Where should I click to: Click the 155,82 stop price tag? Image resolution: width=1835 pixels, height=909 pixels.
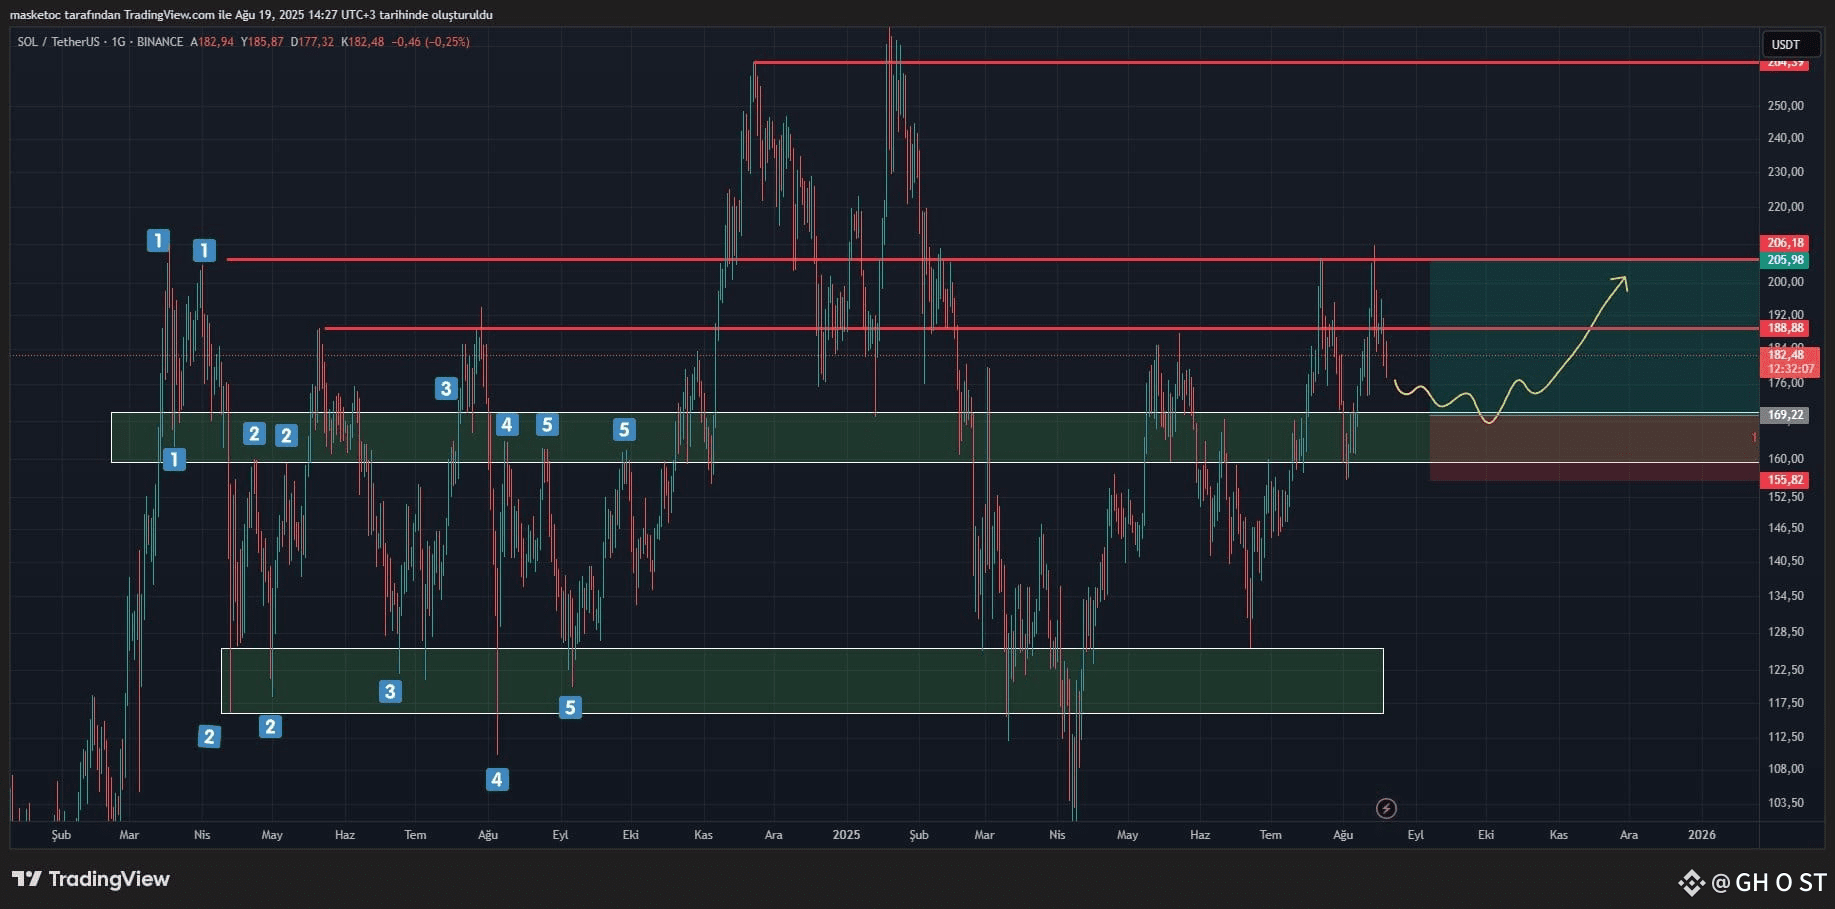click(1785, 480)
